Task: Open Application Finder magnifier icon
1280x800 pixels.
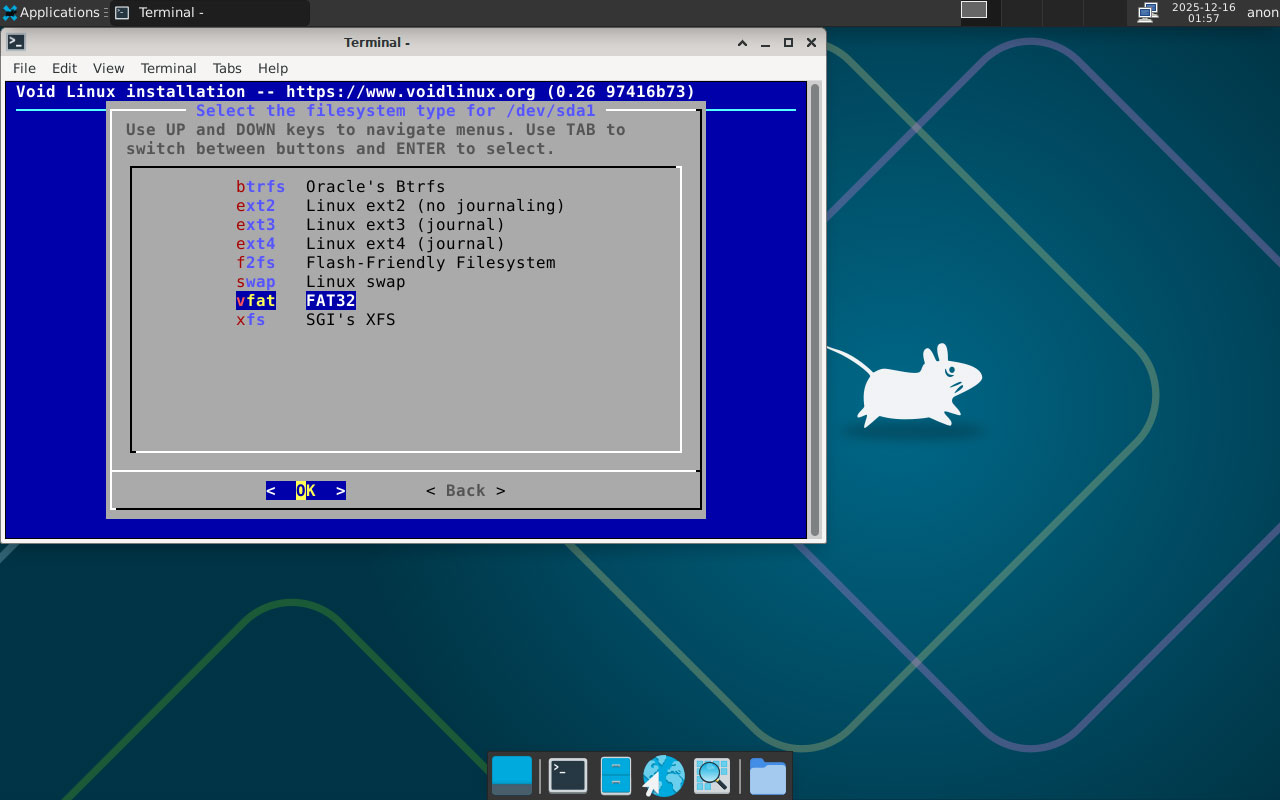Action: tap(712, 776)
